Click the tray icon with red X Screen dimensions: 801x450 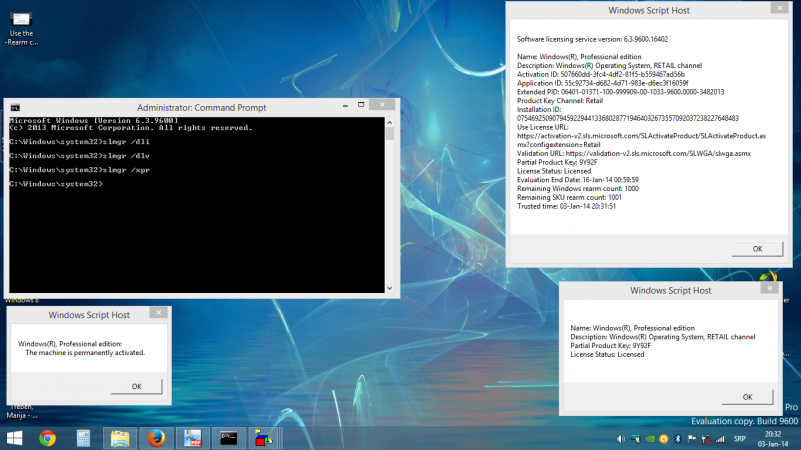coord(706,439)
